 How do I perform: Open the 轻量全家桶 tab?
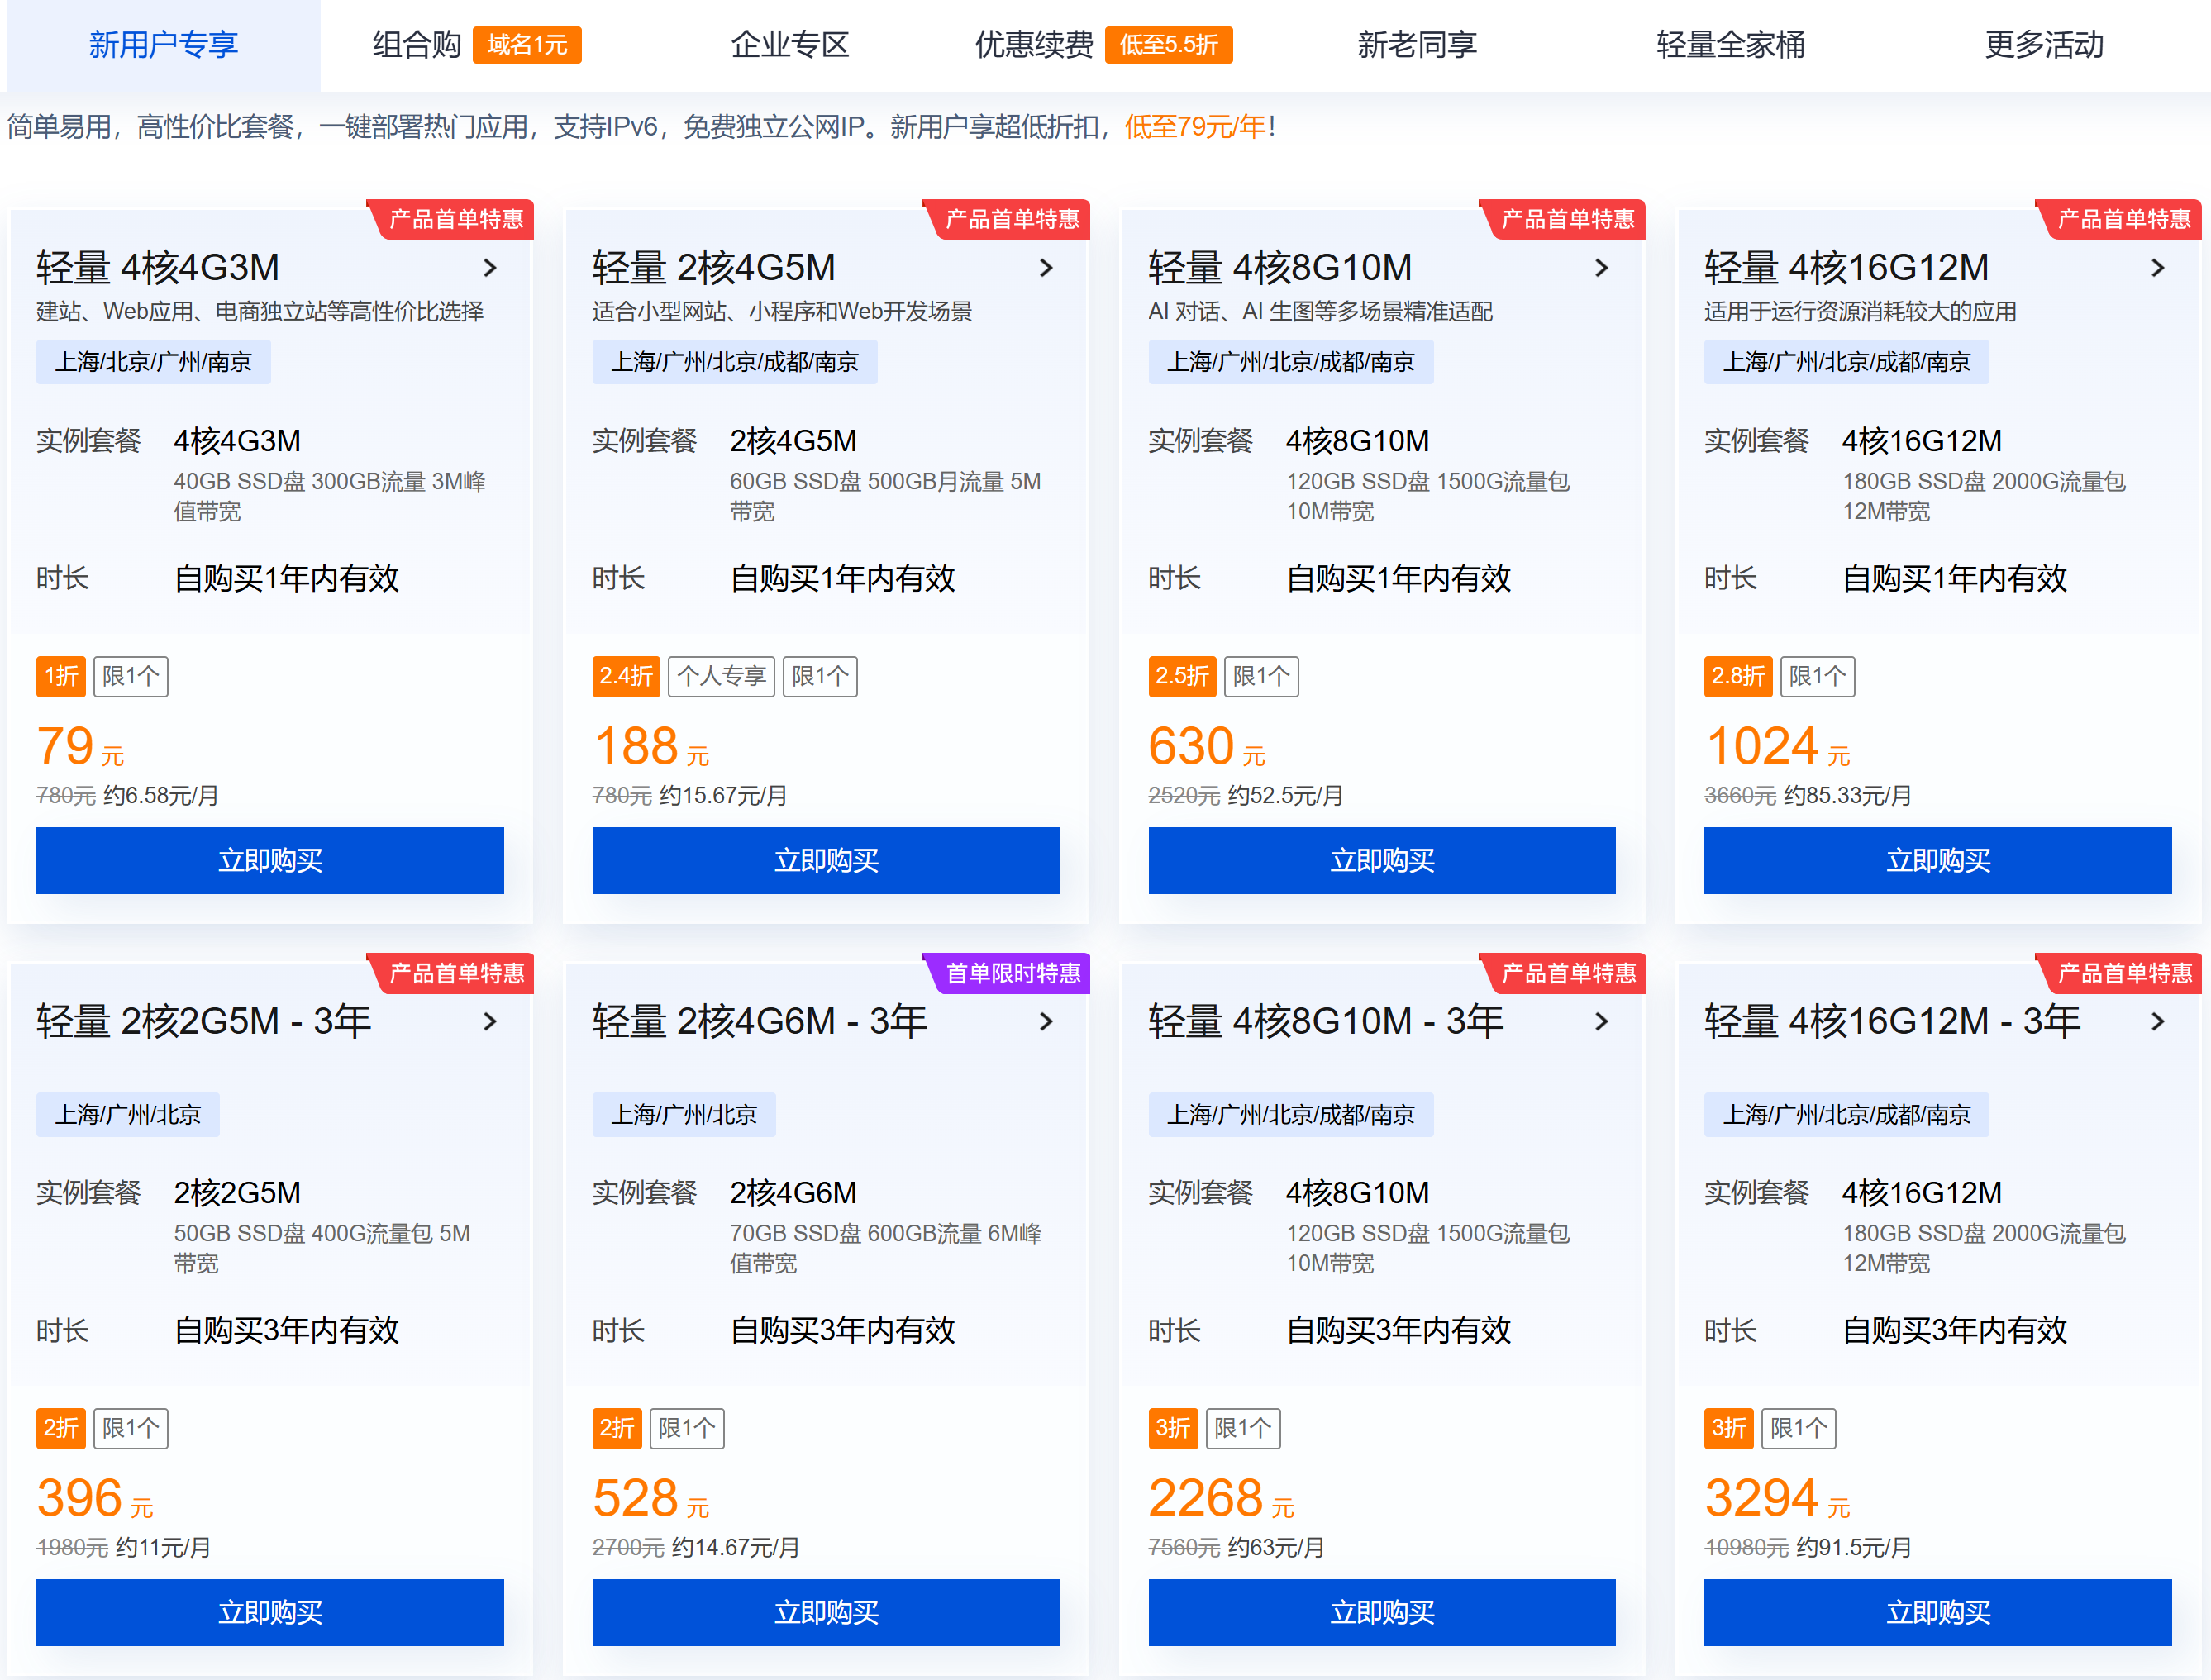click(x=1730, y=45)
